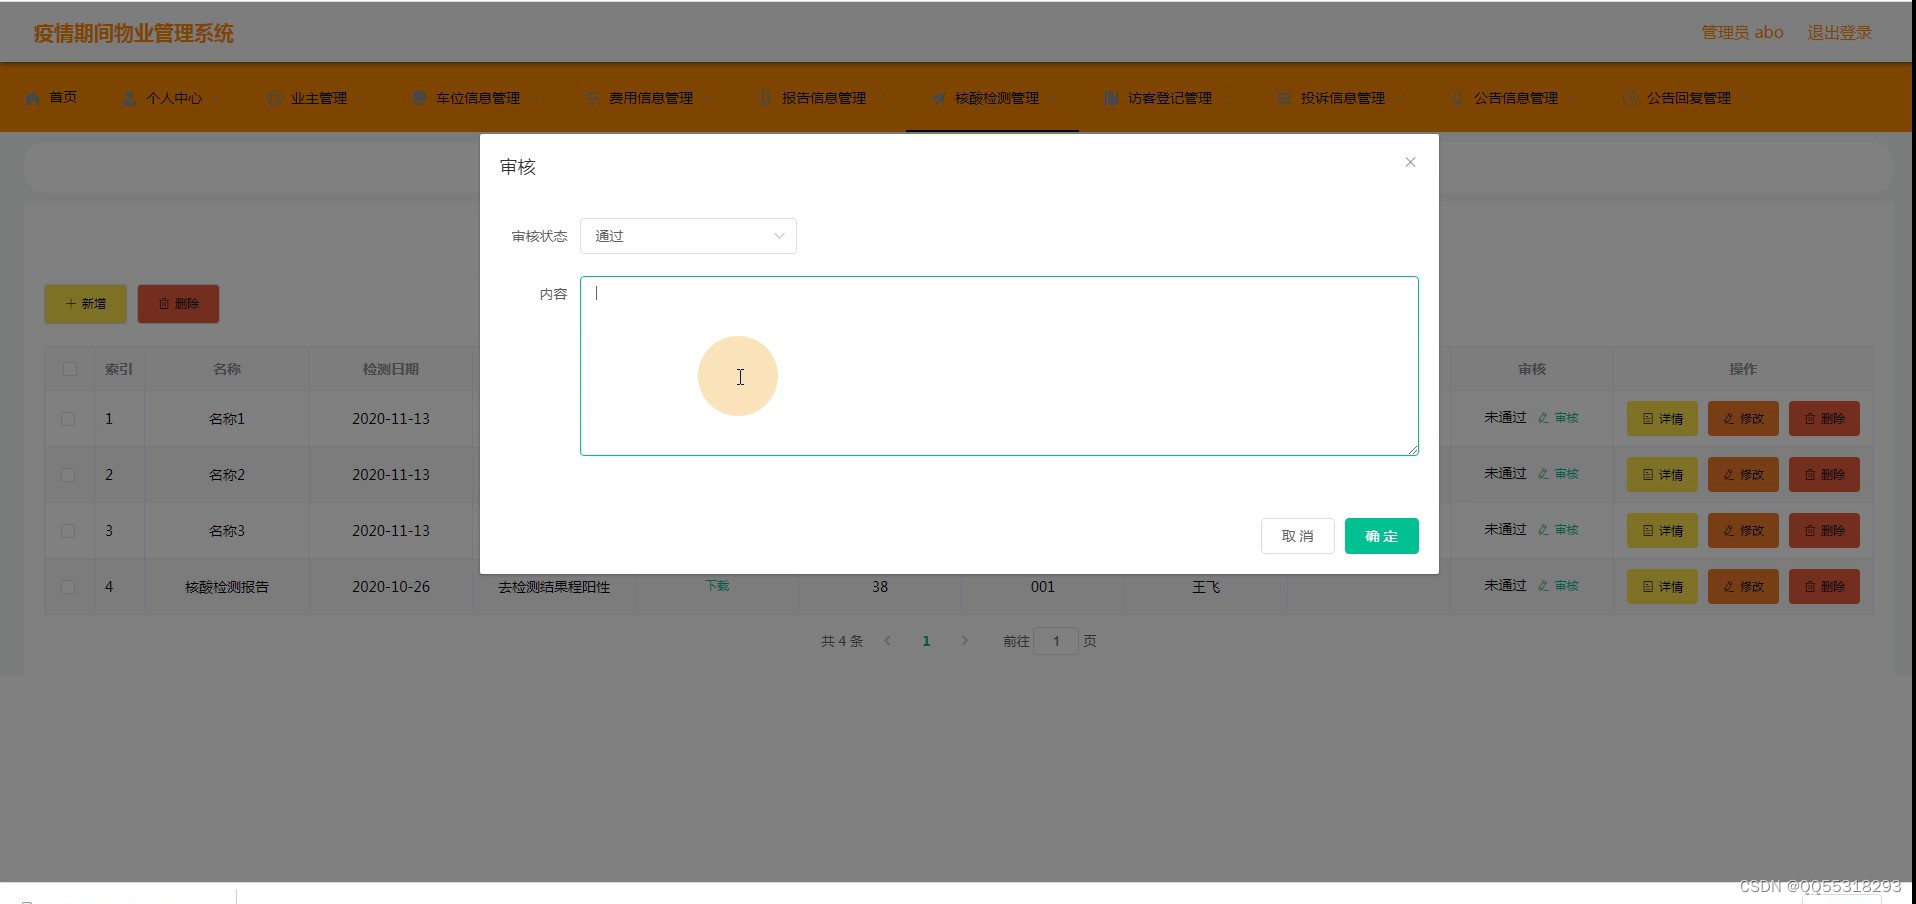Confirm the review with 确定

click(1381, 536)
